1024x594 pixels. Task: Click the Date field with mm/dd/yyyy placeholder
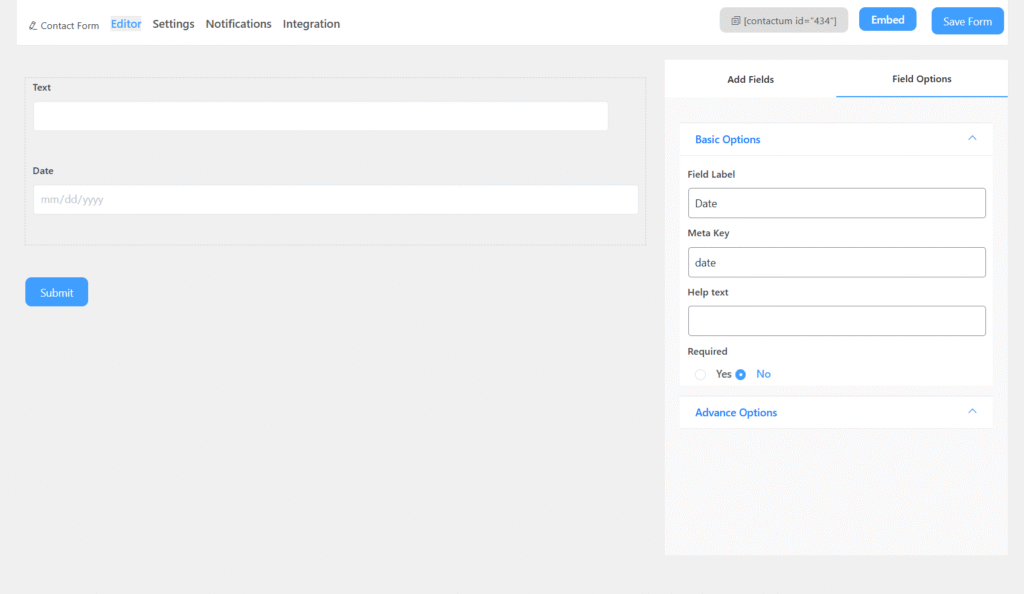(x=335, y=200)
